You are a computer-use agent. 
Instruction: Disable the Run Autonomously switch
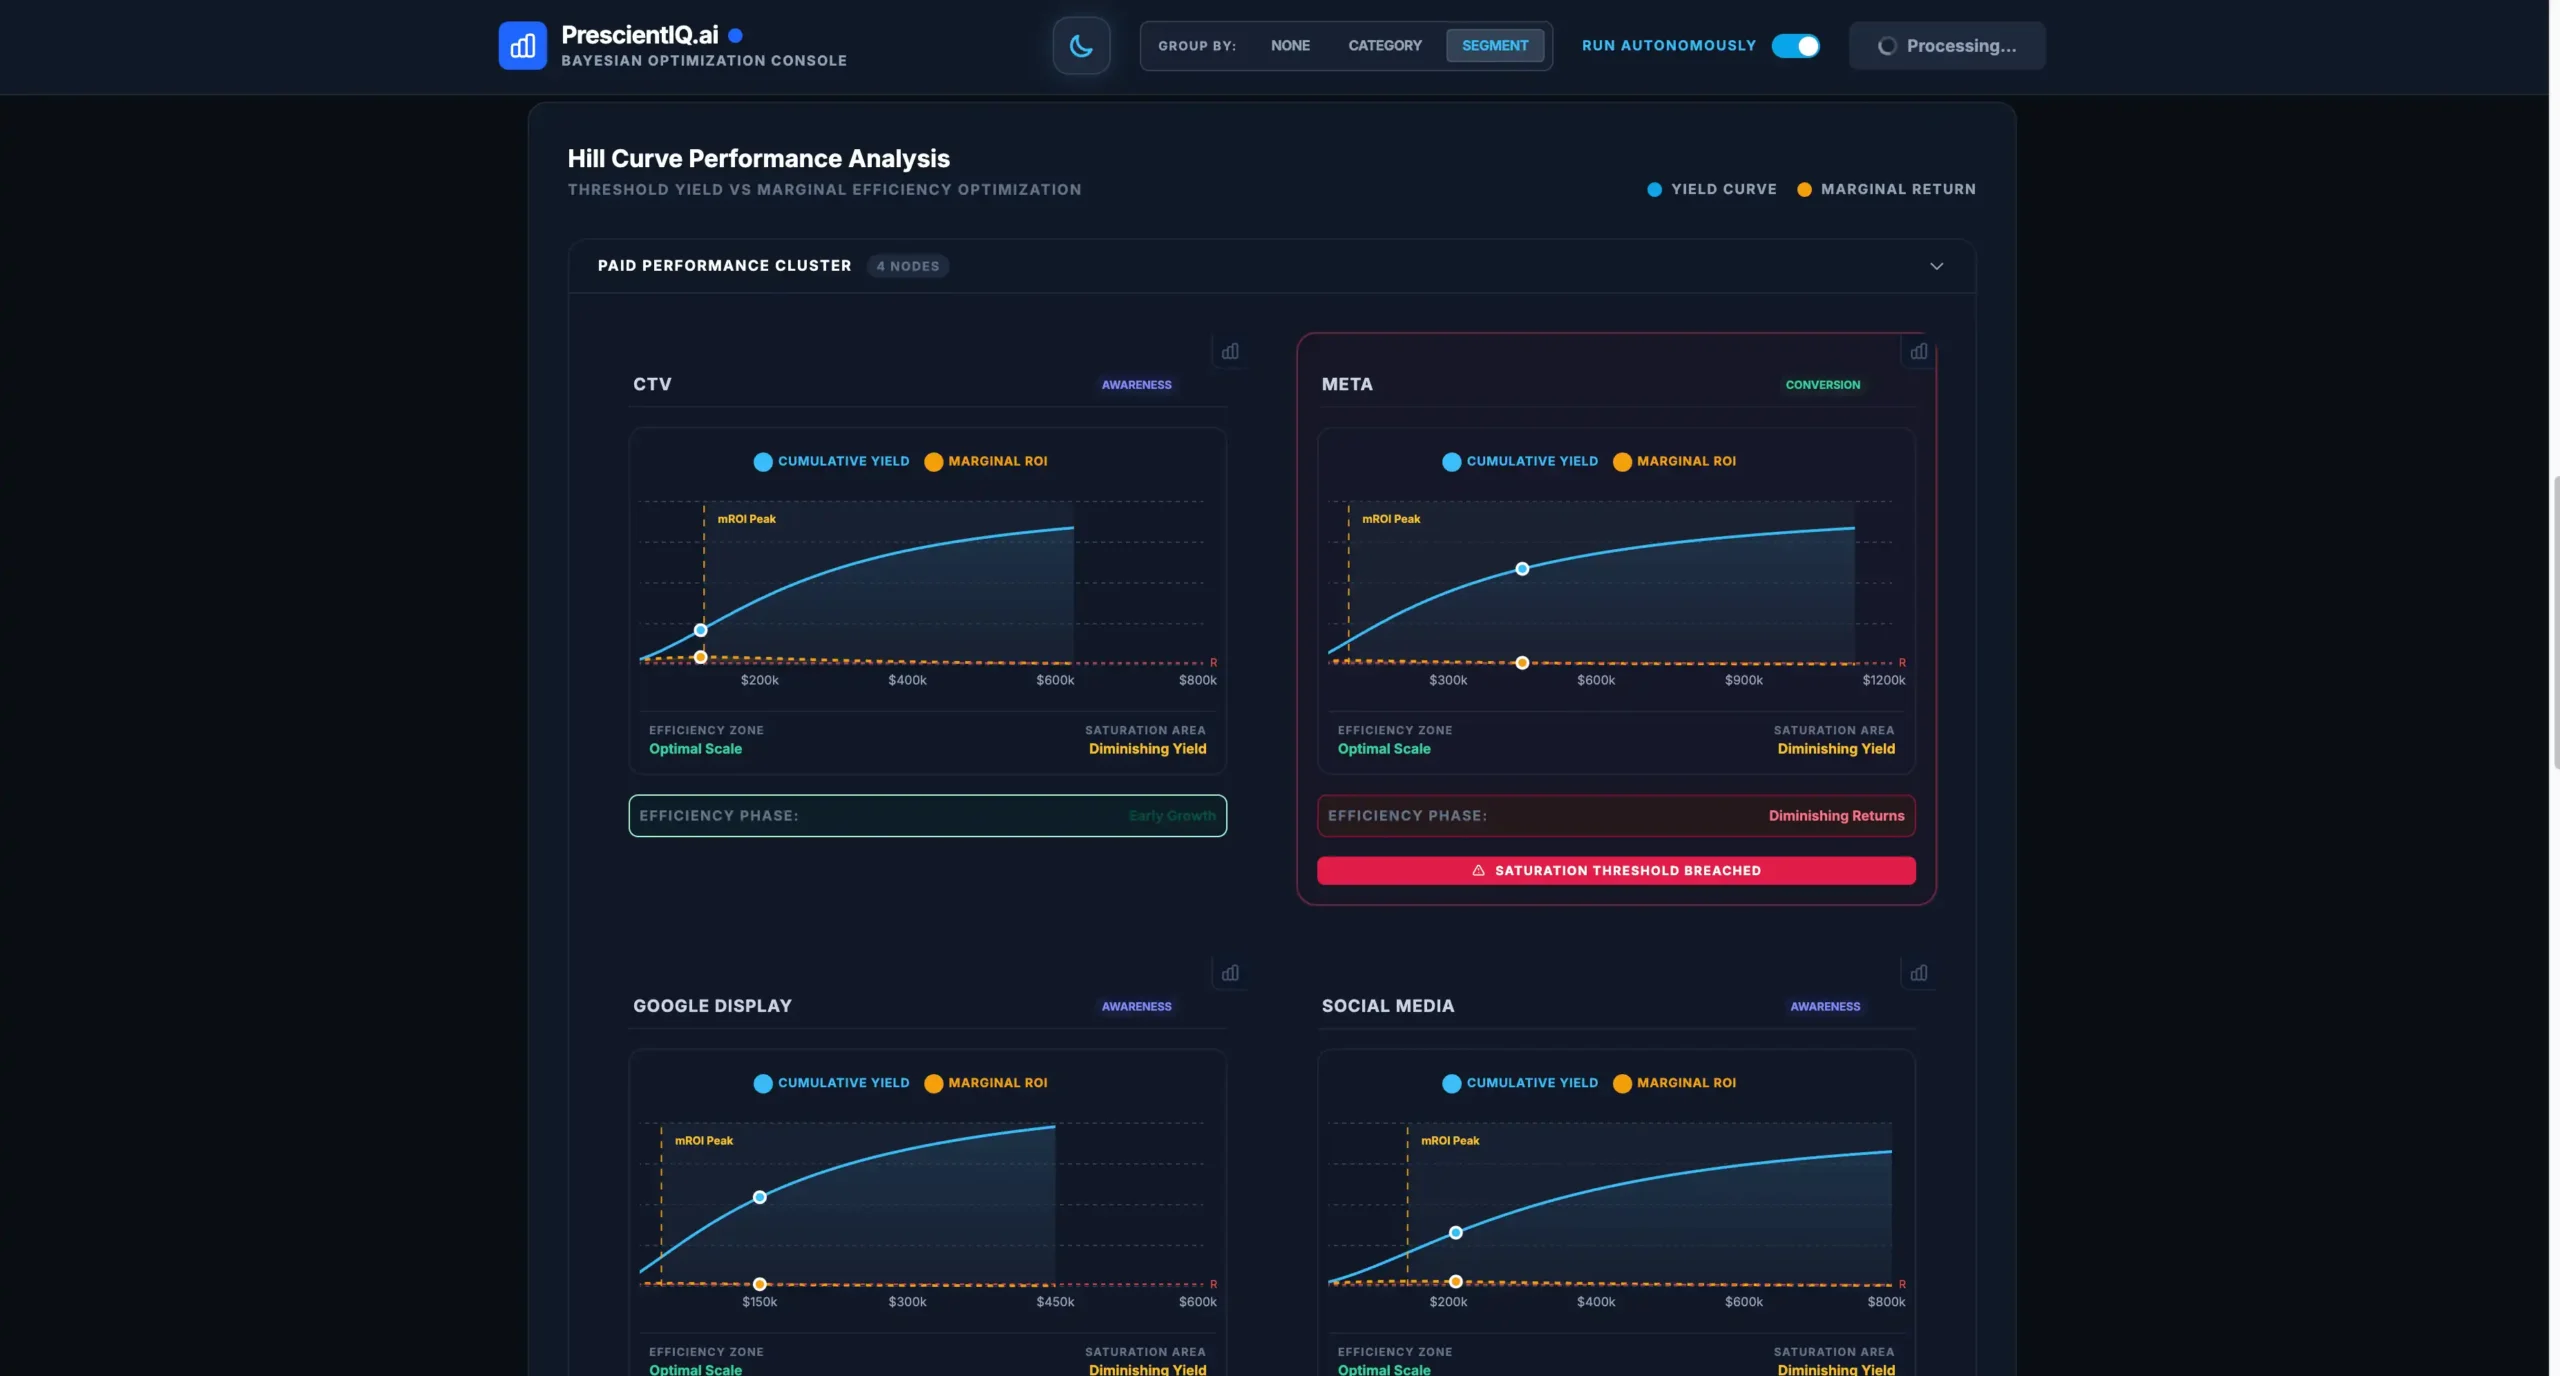pyautogui.click(x=1795, y=46)
